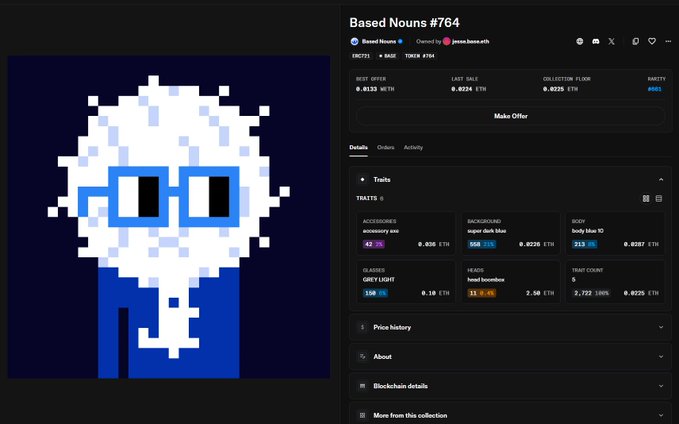
Task: Open the GREY LIGHT glasses trait card
Action: click(x=406, y=282)
